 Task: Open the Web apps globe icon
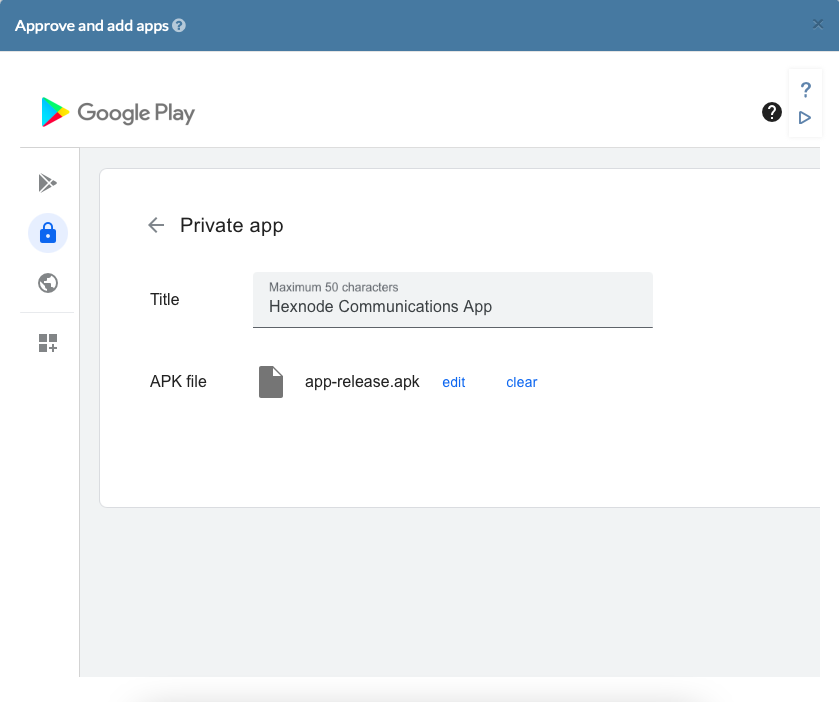pos(48,283)
